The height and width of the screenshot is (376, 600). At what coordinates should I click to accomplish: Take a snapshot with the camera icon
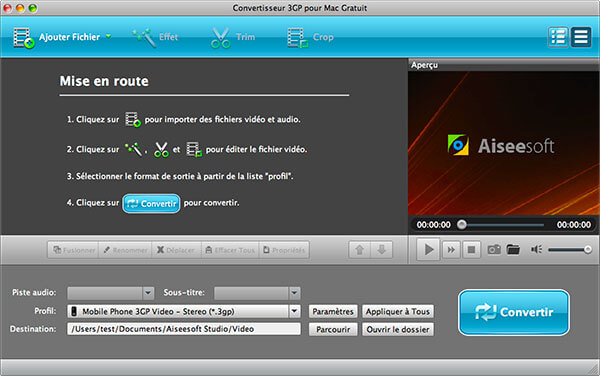tap(494, 250)
